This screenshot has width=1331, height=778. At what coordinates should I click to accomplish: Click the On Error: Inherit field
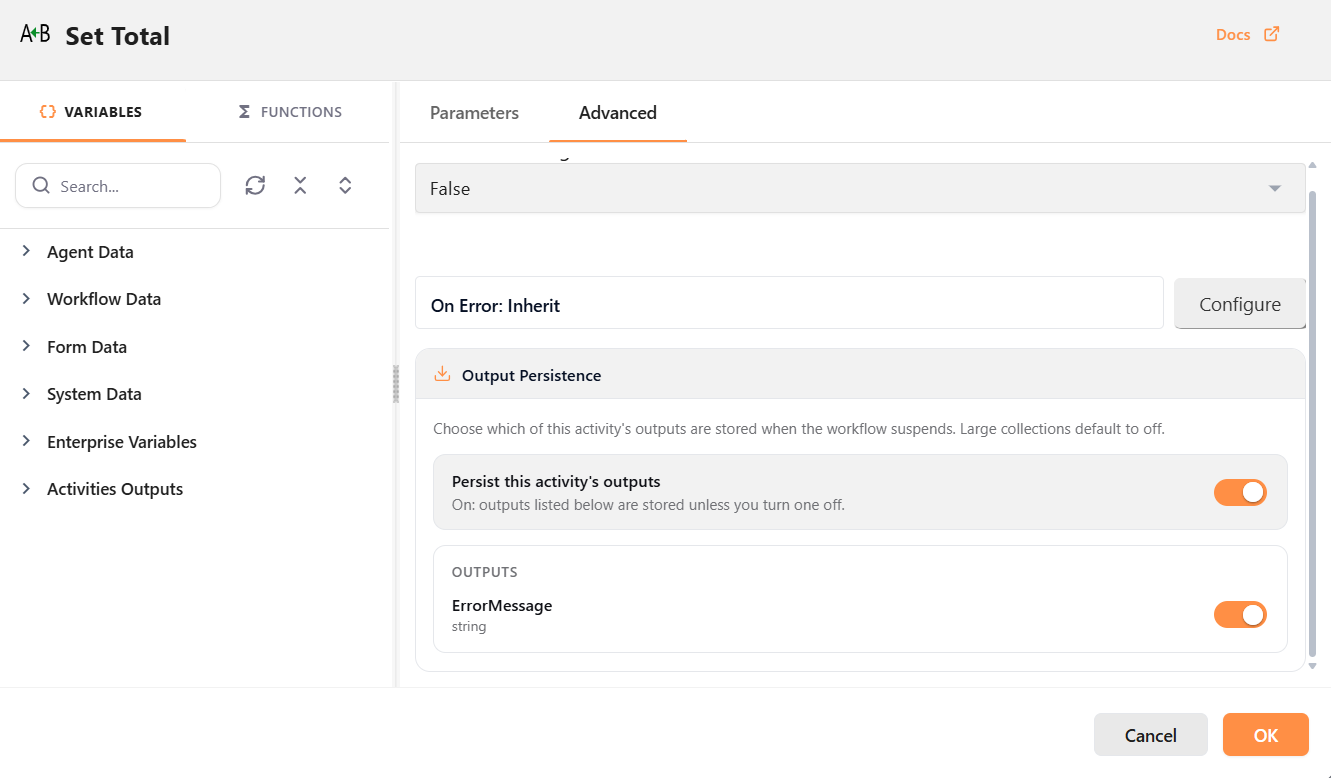(x=789, y=303)
